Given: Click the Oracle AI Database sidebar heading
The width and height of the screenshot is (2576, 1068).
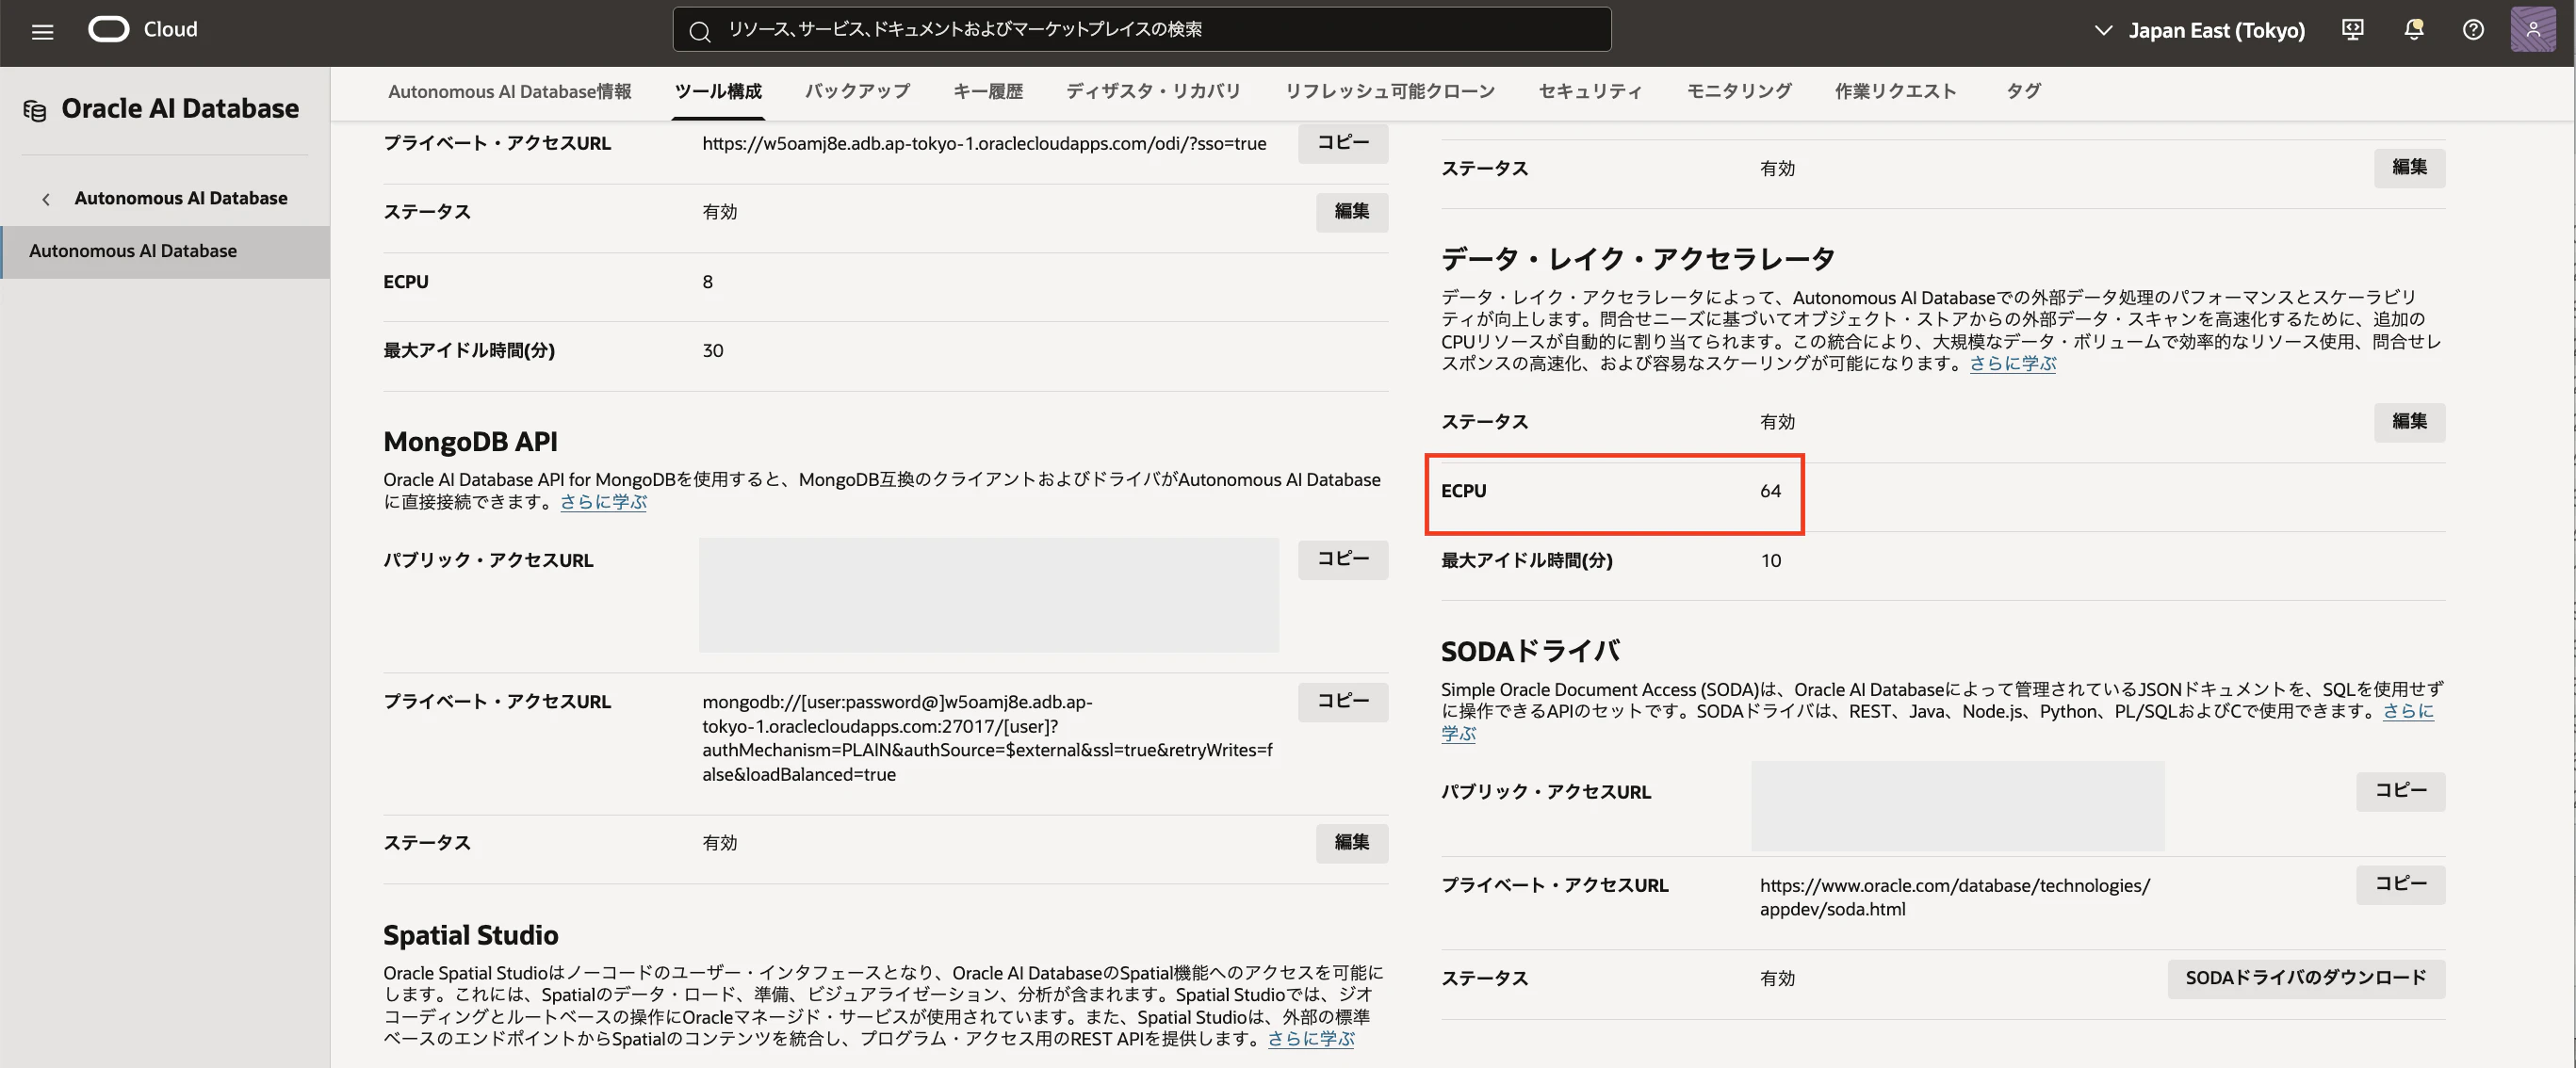Looking at the screenshot, I should 180,109.
